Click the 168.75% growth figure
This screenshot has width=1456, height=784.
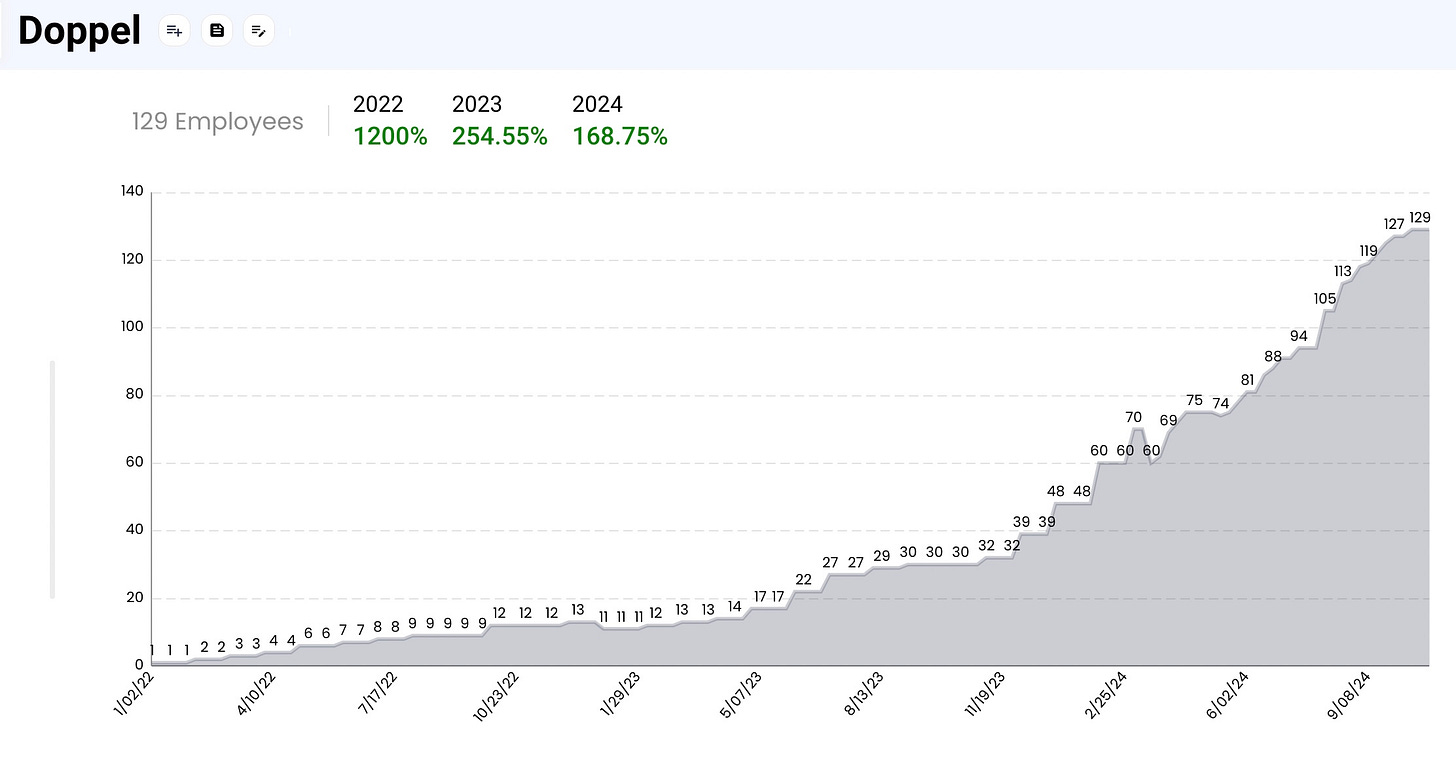[x=620, y=137]
